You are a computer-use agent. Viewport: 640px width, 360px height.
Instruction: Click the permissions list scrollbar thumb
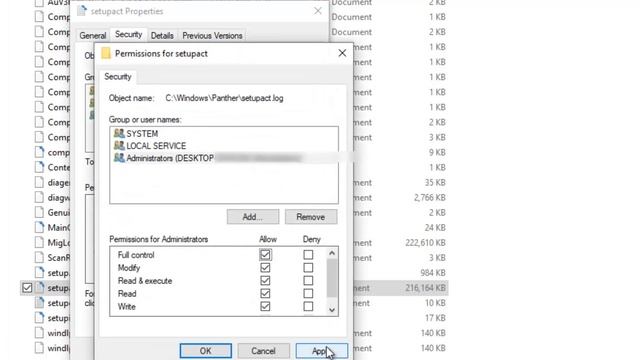pos(332,278)
